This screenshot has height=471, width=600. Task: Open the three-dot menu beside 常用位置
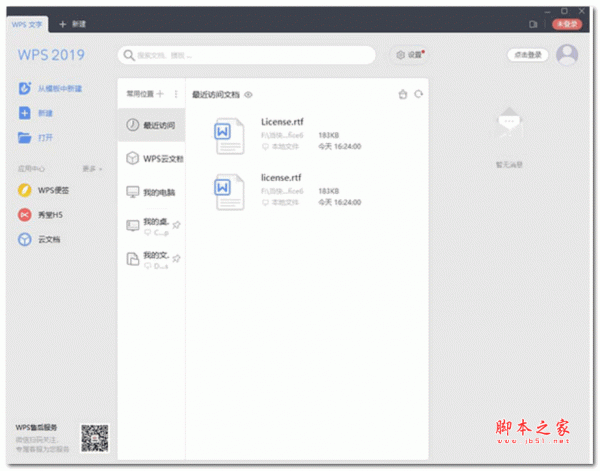pos(176,94)
